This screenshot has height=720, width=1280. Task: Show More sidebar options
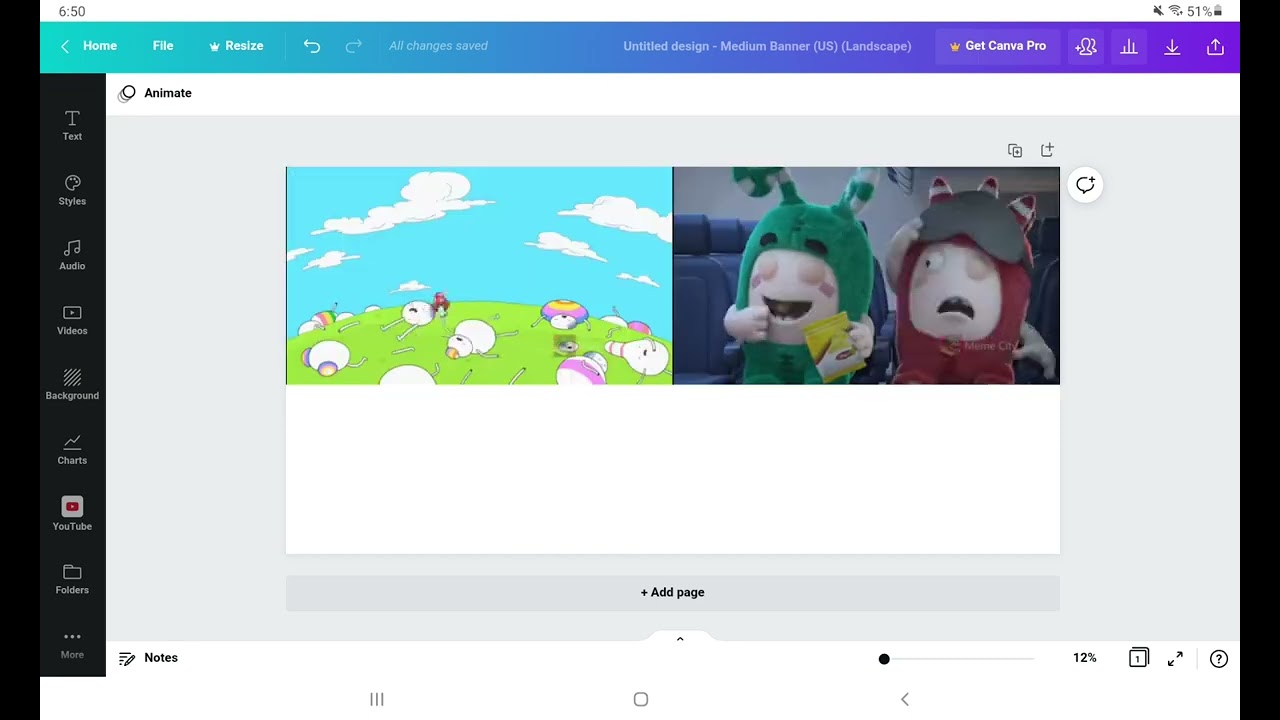click(x=72, y=644)
